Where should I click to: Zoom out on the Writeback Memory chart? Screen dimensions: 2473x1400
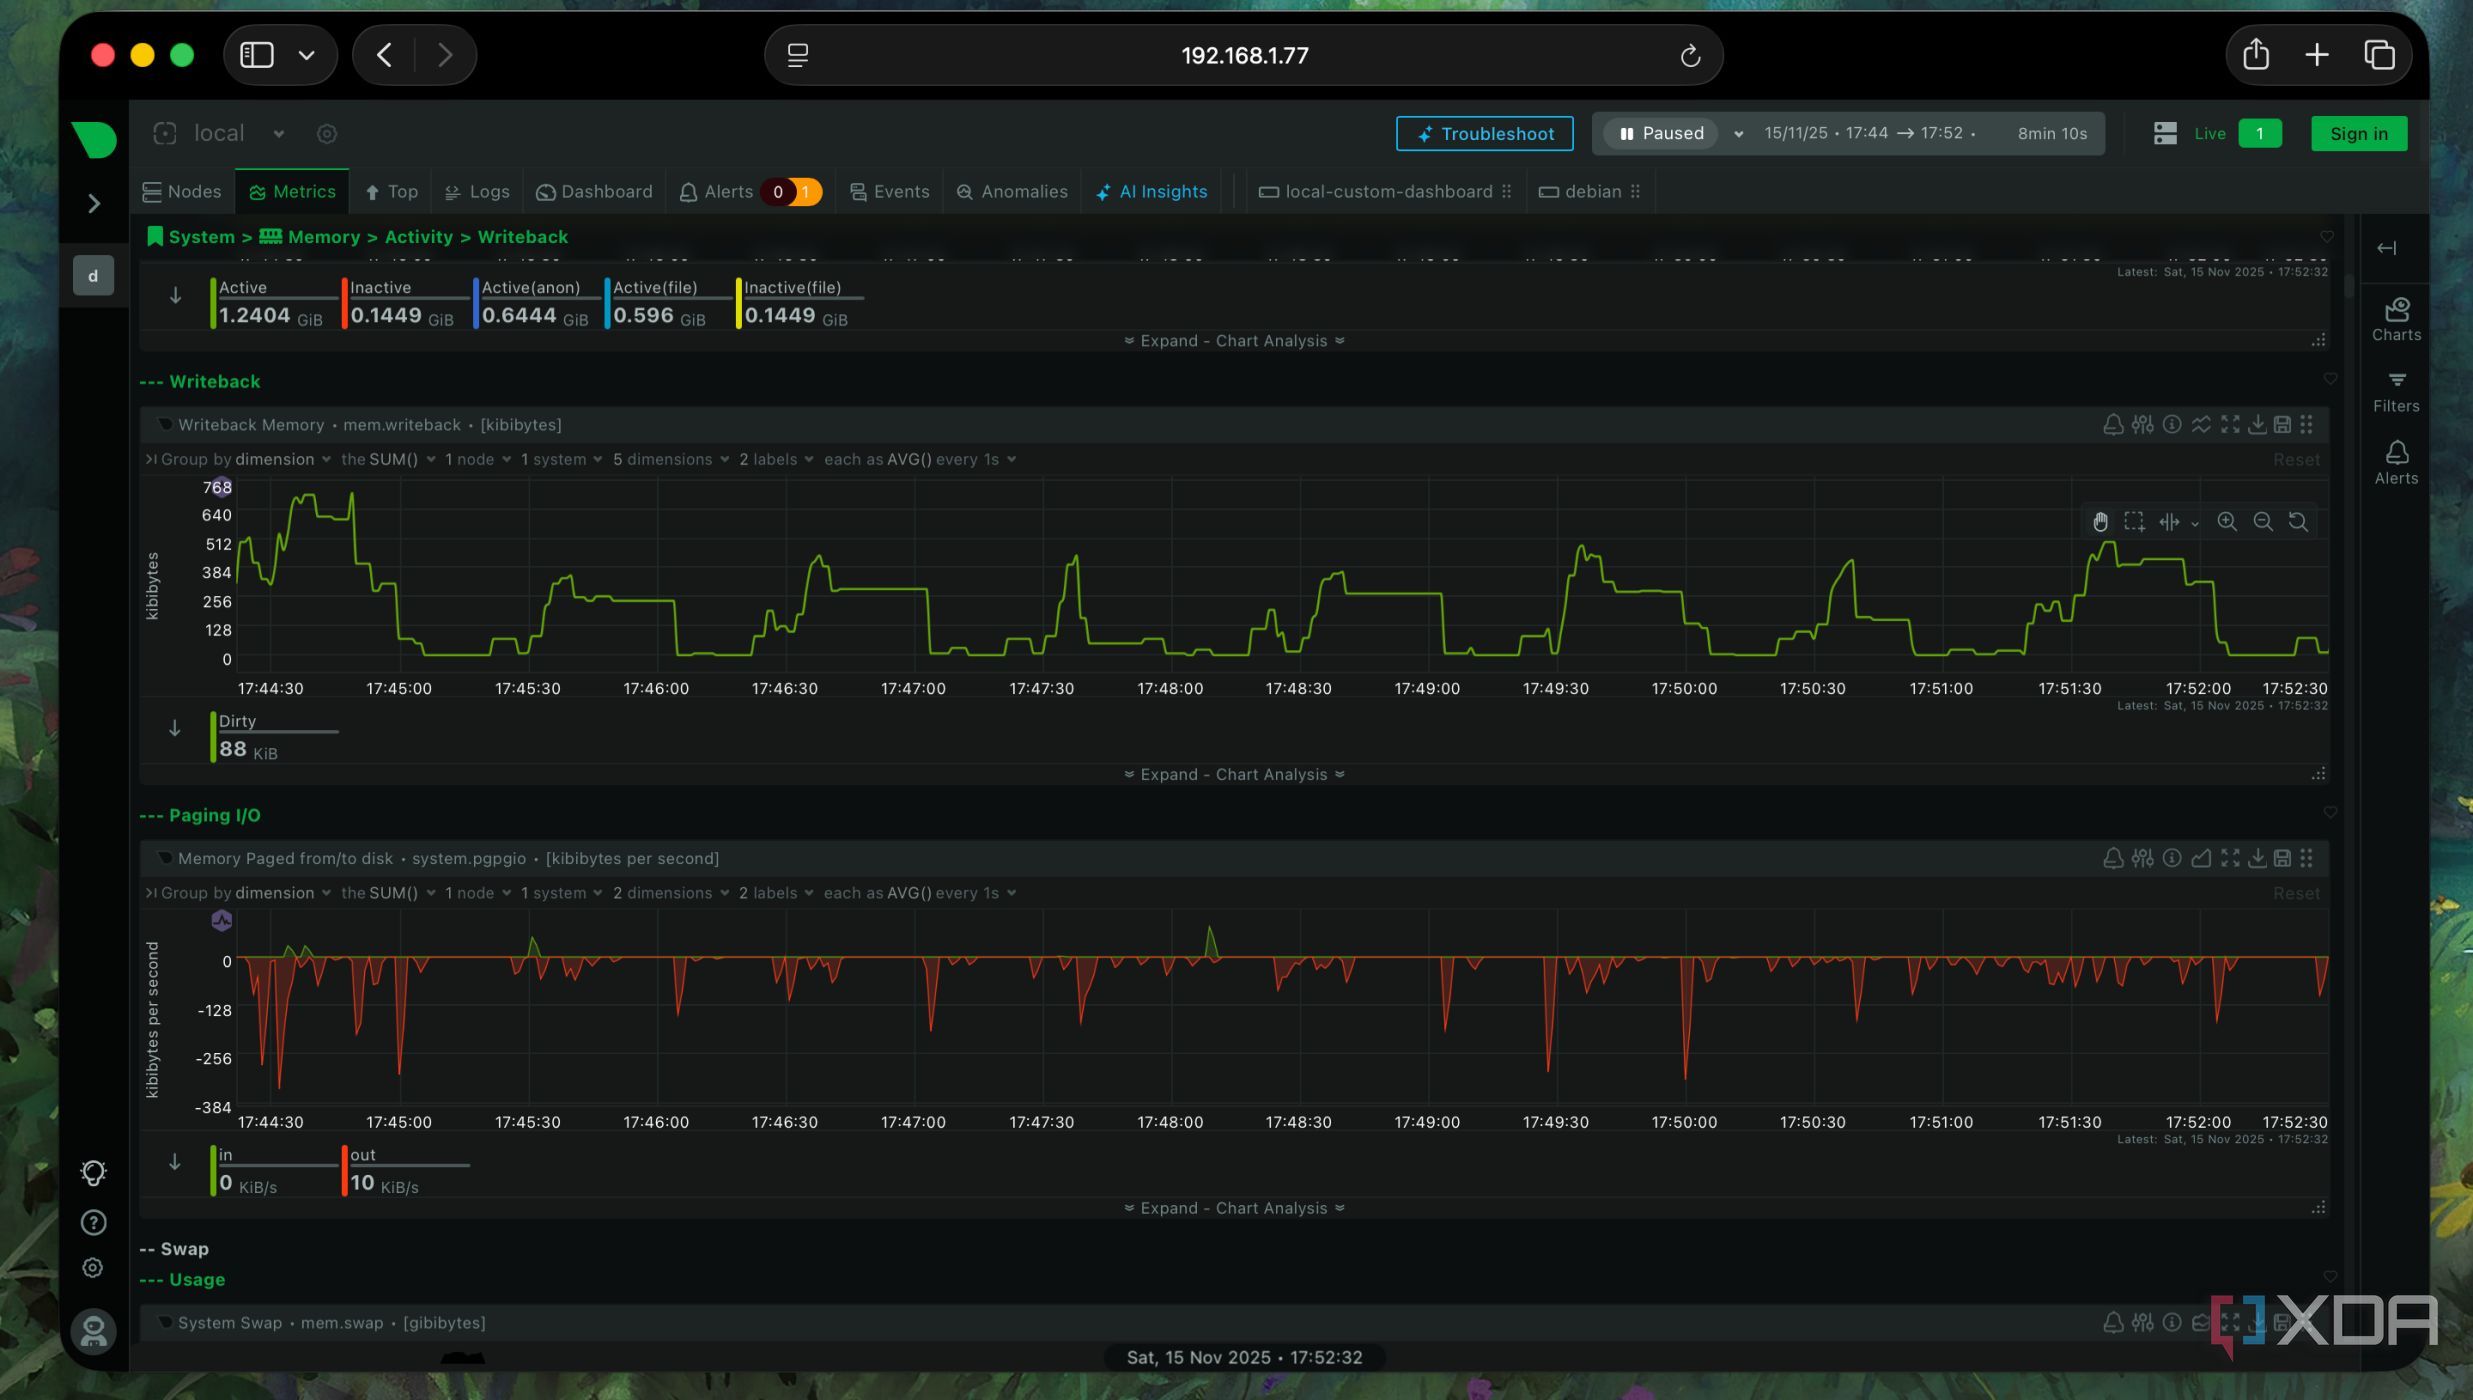[x=2263, y=522]
